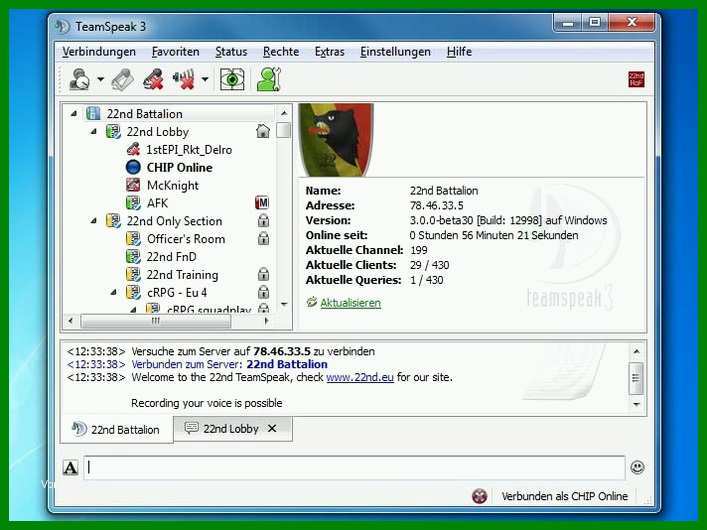Click the padlock icon on cRPG - Eu 4
The height and width of the screenshot is (530, 707).
pos(263,292)
